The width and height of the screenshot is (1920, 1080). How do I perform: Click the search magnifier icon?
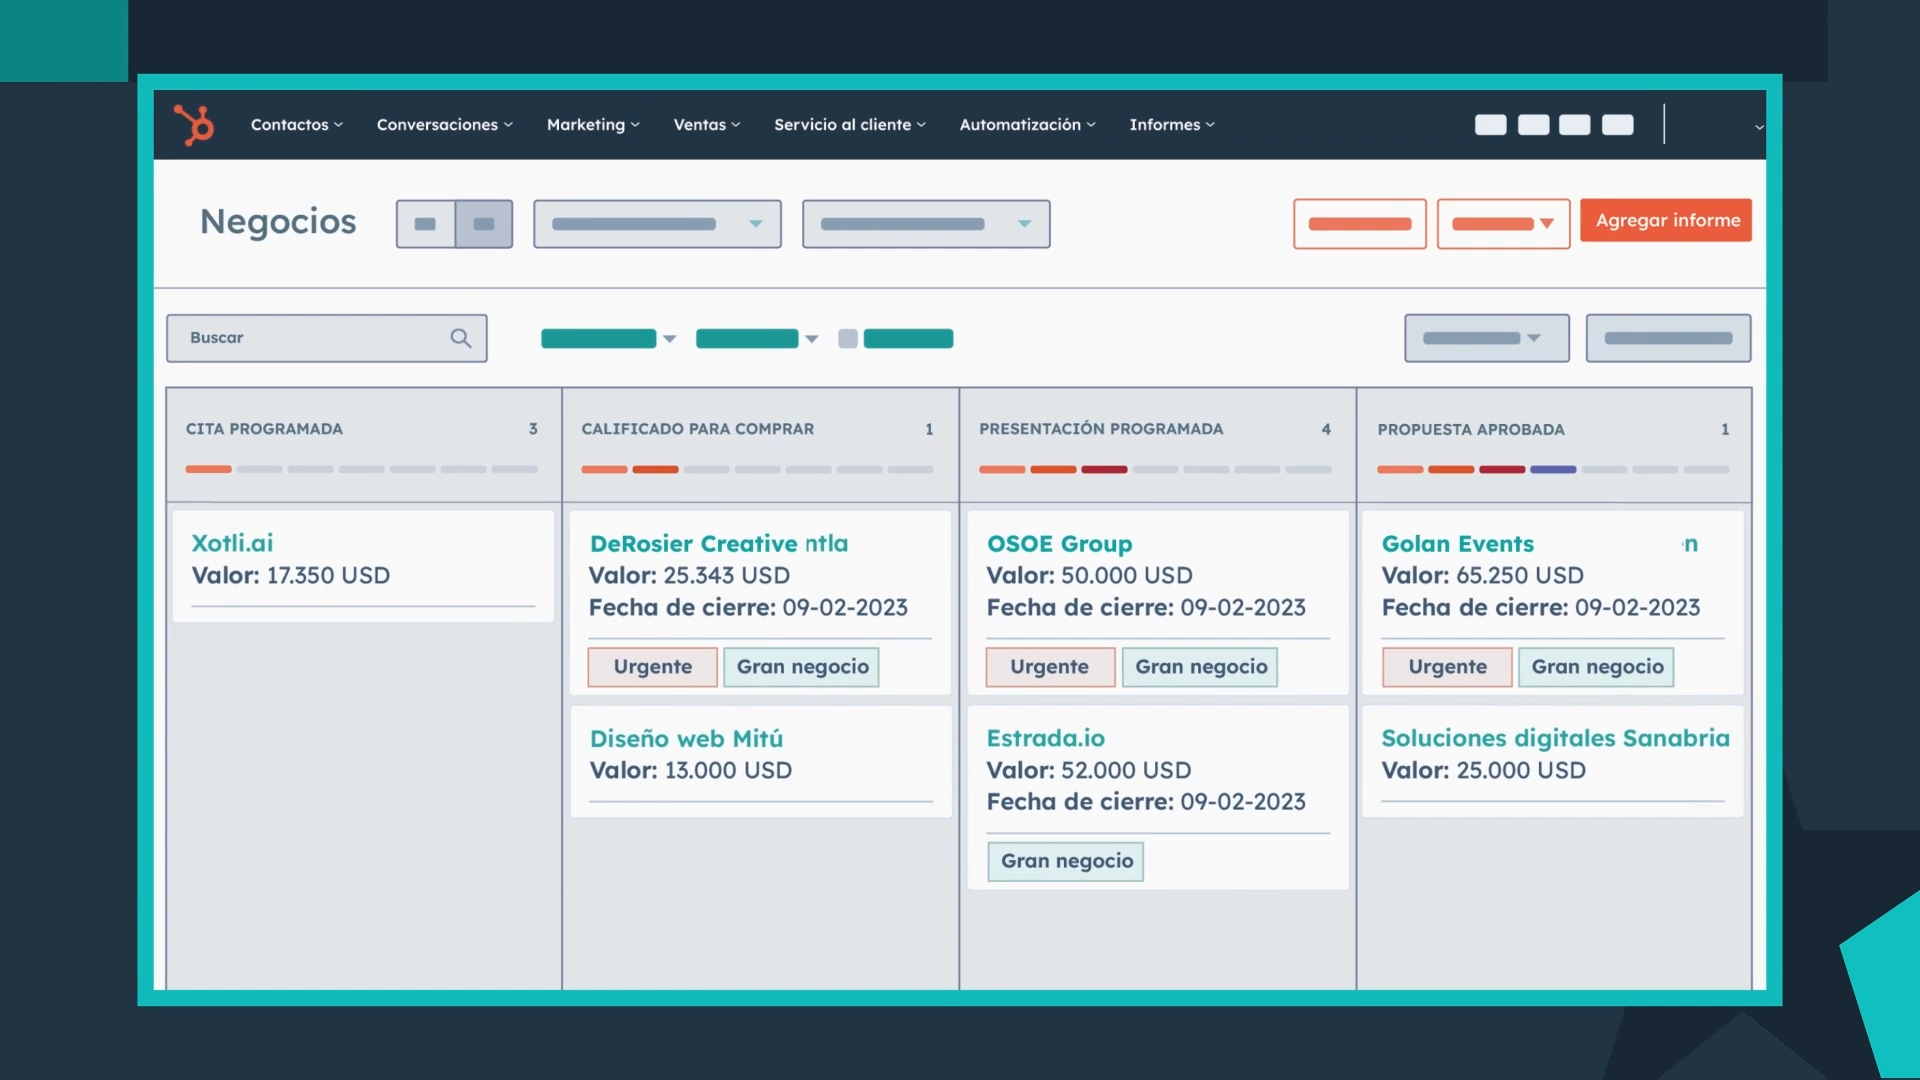click(460, 338)
